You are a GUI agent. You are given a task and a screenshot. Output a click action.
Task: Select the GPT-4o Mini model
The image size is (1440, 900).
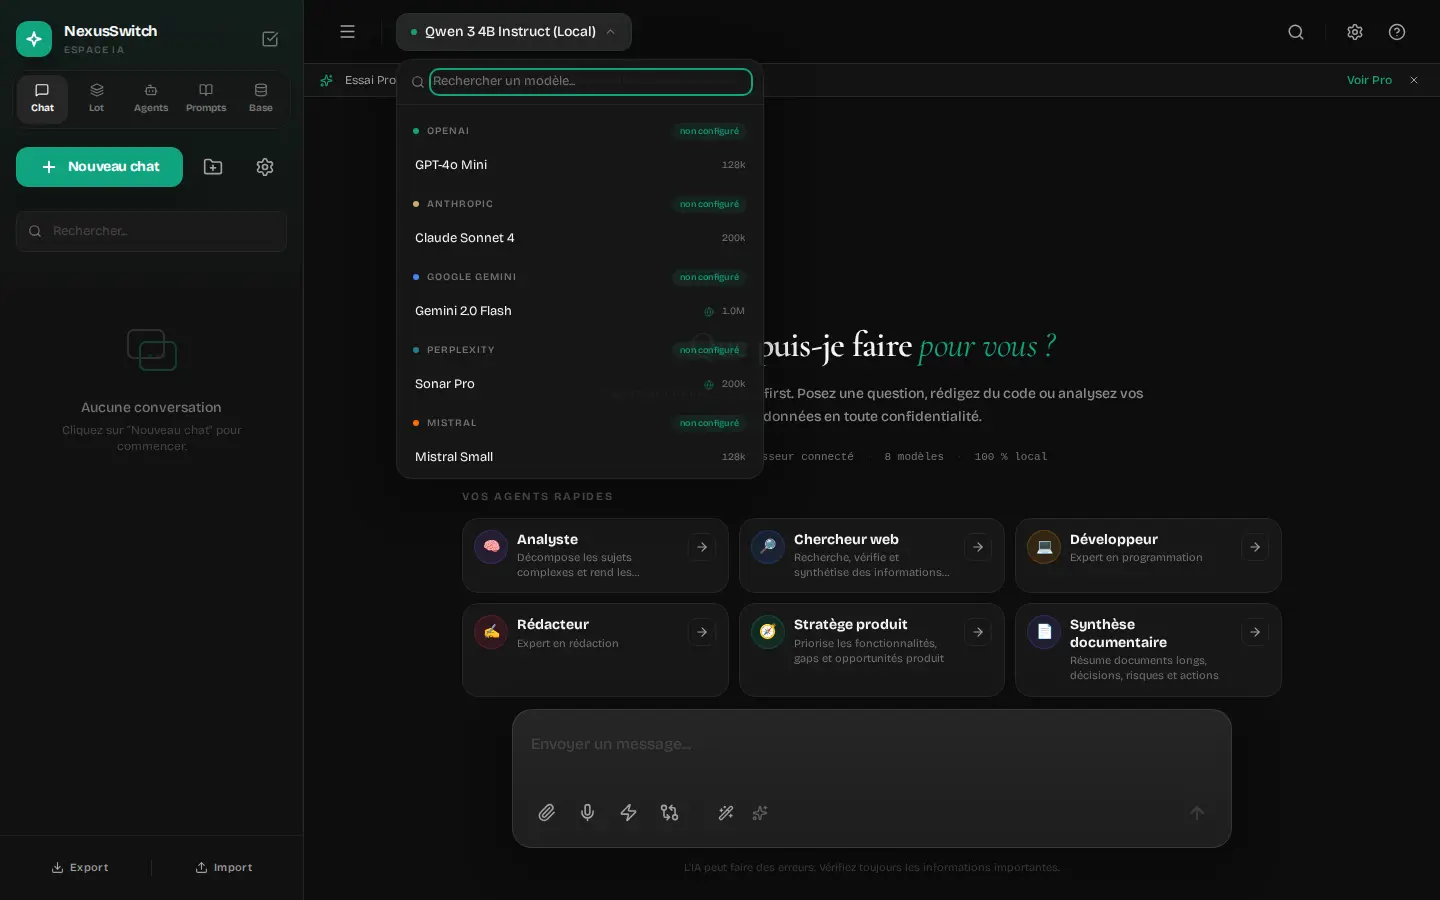[x=580, y=165]
